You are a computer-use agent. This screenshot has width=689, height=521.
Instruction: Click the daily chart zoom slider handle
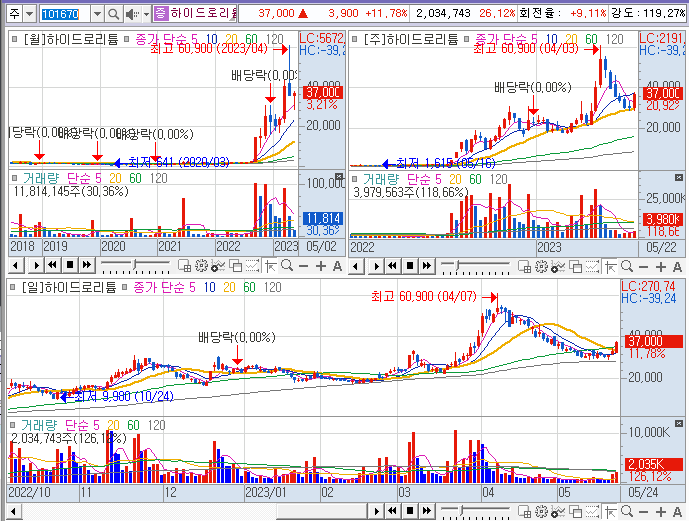pyautogui.click(x=462, y=510)
